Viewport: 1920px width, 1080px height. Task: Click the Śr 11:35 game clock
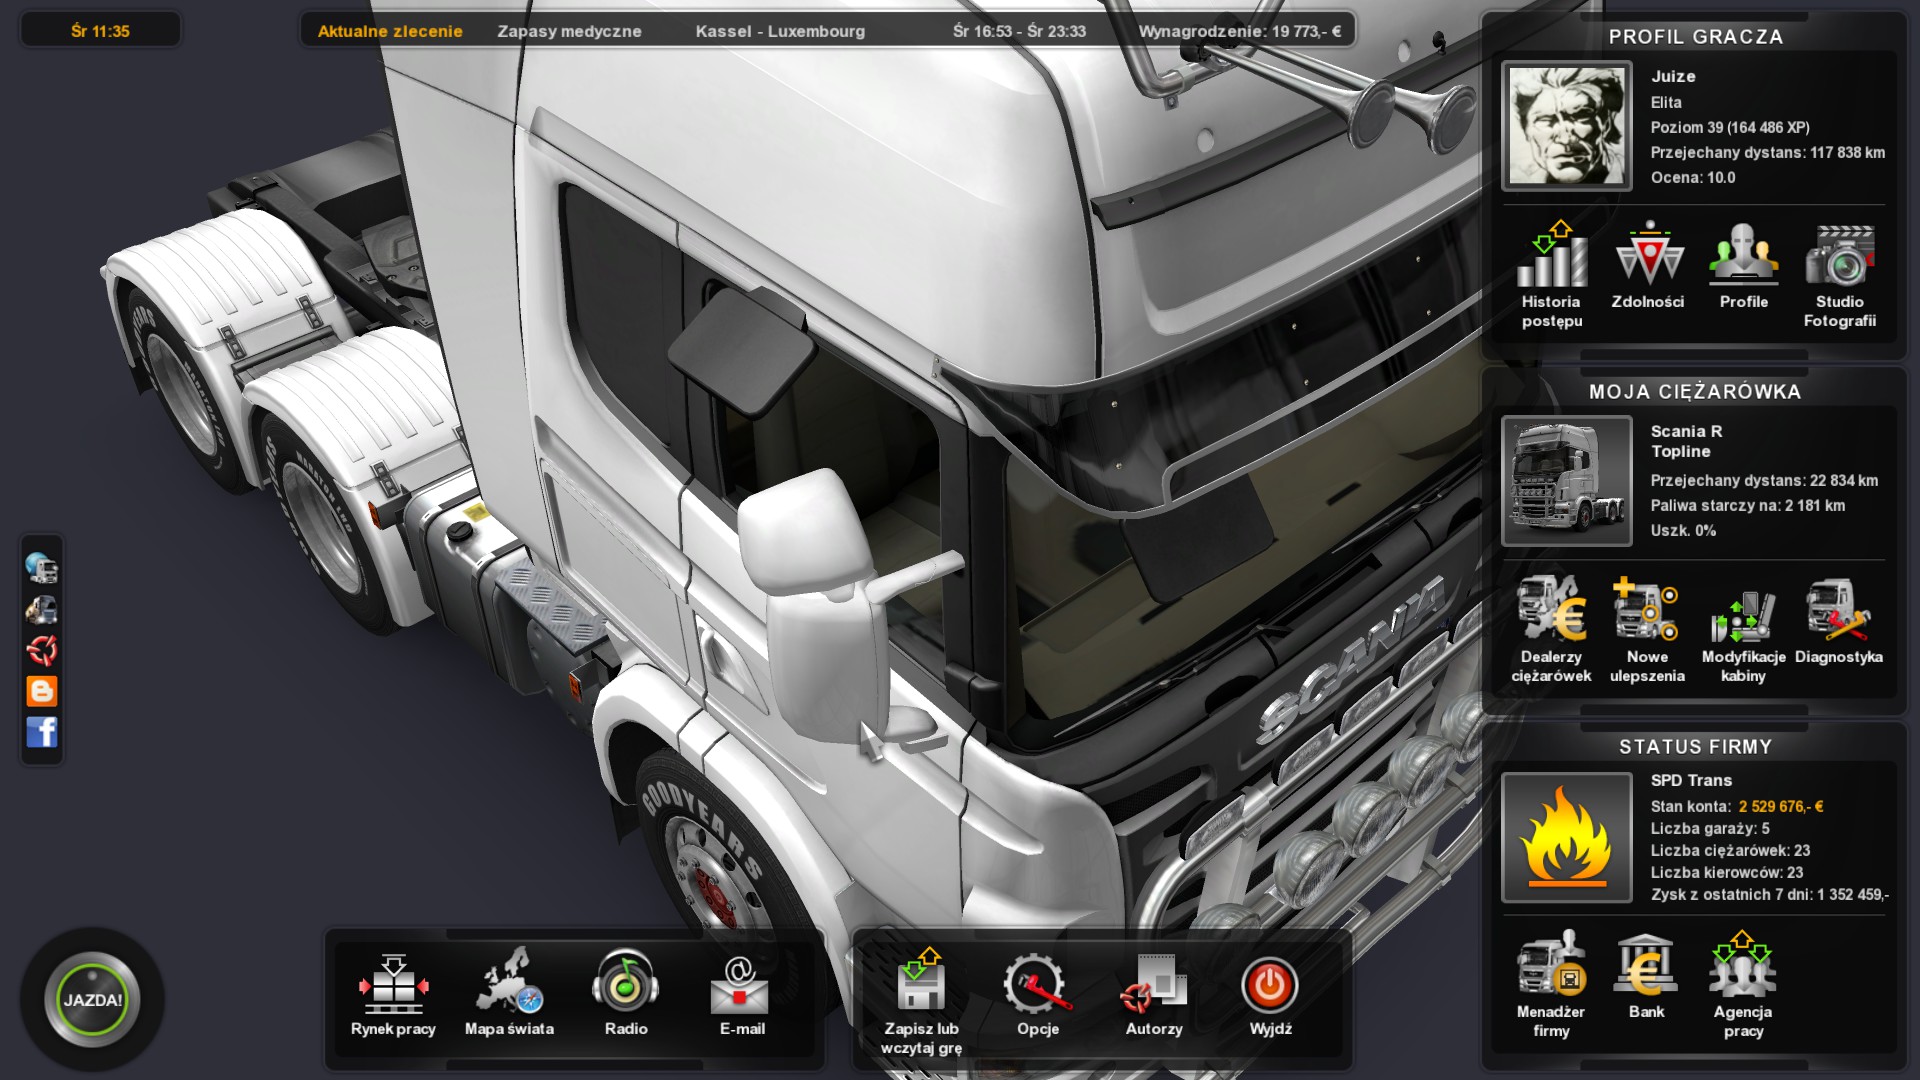click(x=100, y=31)
